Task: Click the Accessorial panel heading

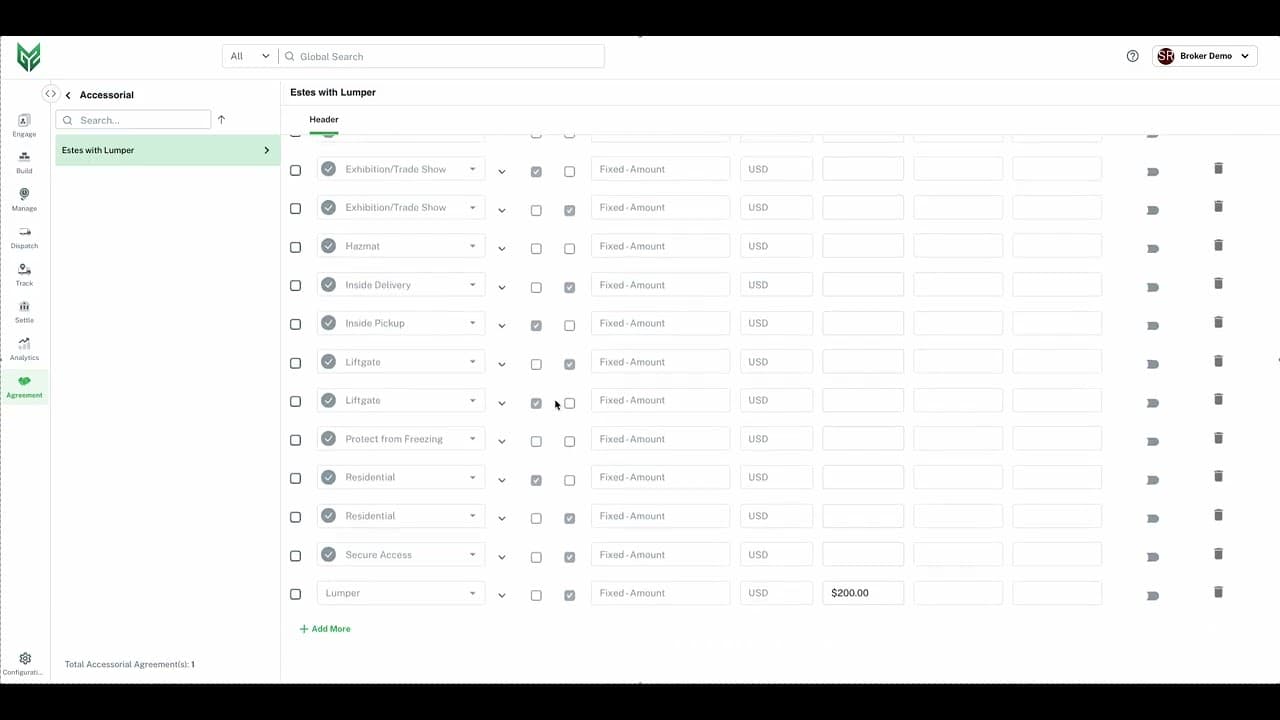Action: click(106, 95)
